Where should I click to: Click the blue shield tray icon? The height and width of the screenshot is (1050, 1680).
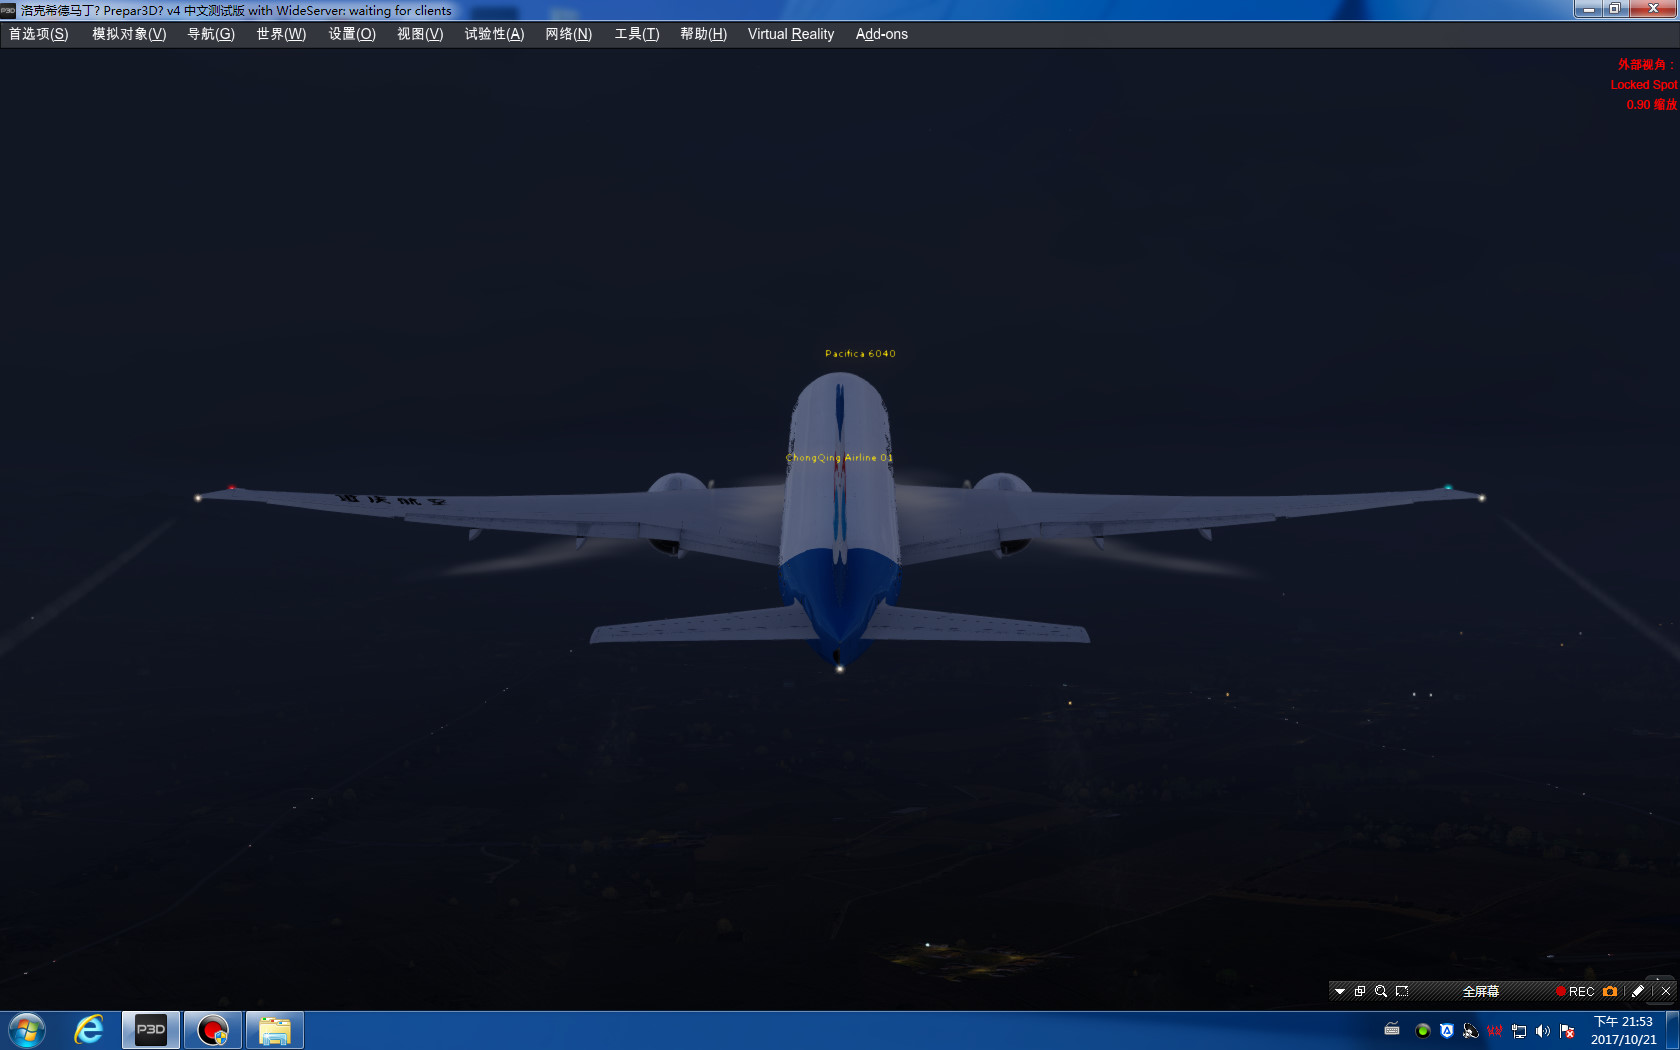click(x=1447, y=1031)
